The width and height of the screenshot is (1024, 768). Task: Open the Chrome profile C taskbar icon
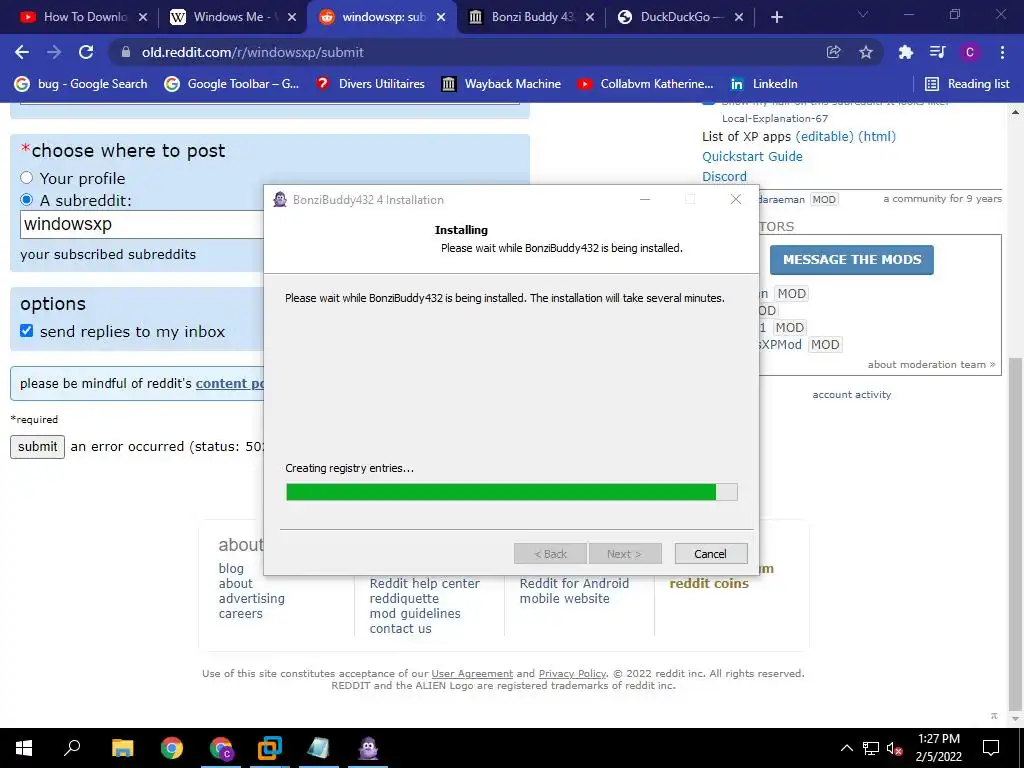(x=221, y=748)
